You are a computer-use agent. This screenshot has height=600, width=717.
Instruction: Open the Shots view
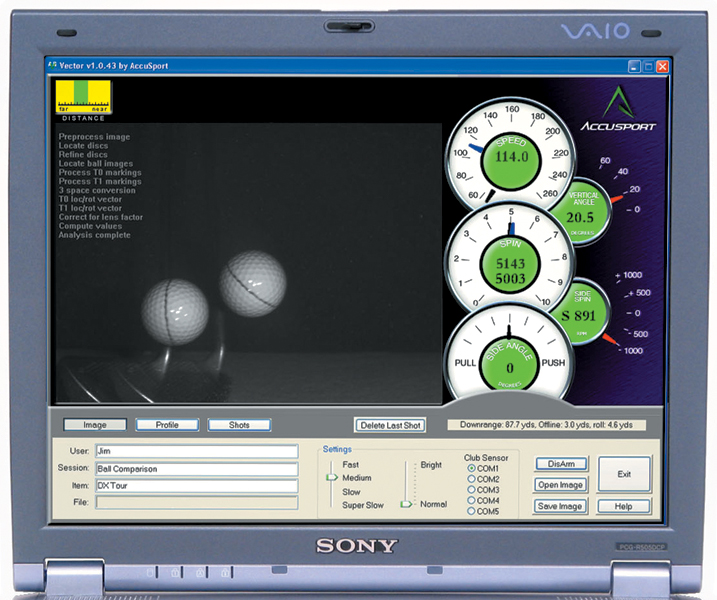[239, 425]
